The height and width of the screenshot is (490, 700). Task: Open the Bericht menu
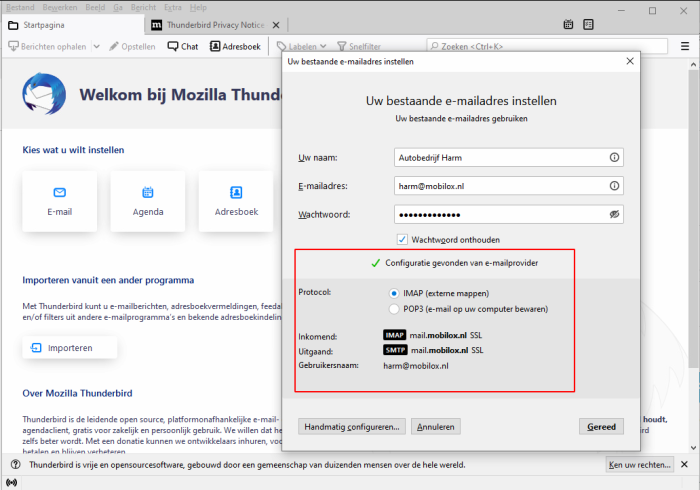coord(143,7)
